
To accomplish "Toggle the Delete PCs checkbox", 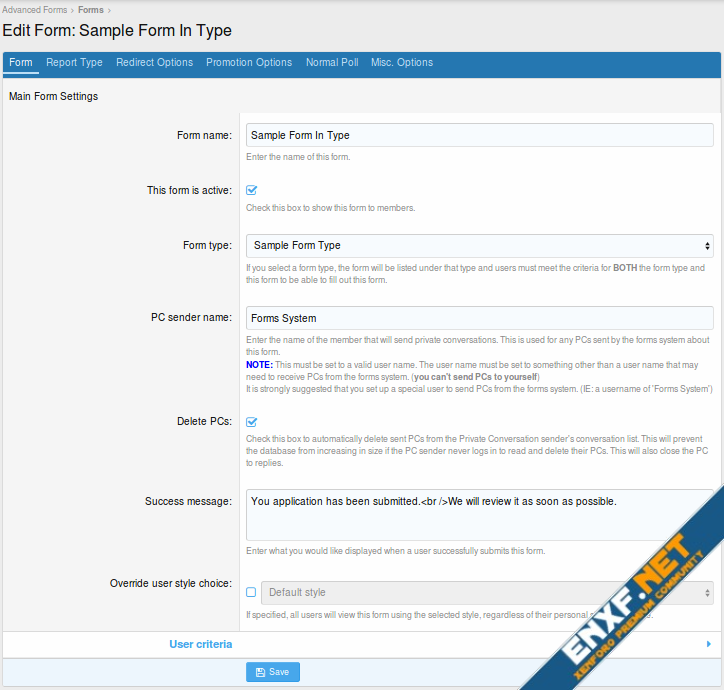I will coord(251,422).
